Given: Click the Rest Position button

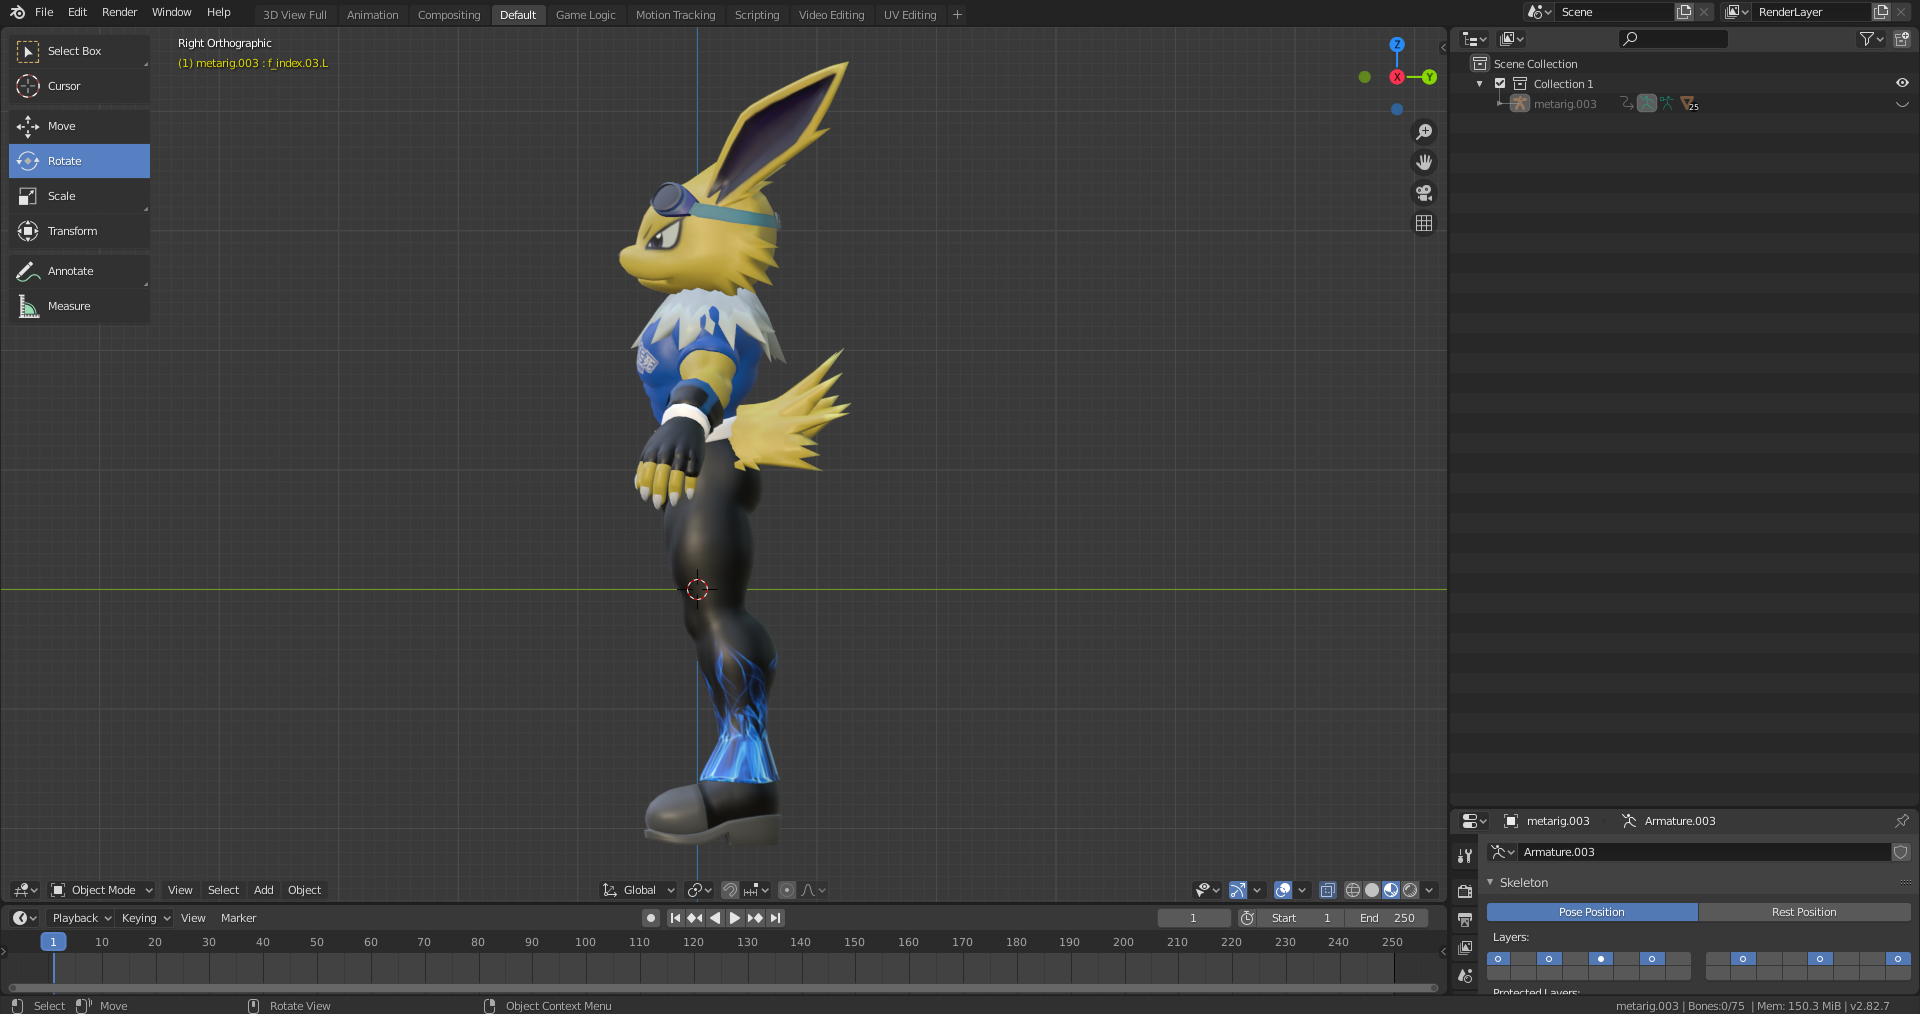Looking at the screenshot, I should (1803, 912).
